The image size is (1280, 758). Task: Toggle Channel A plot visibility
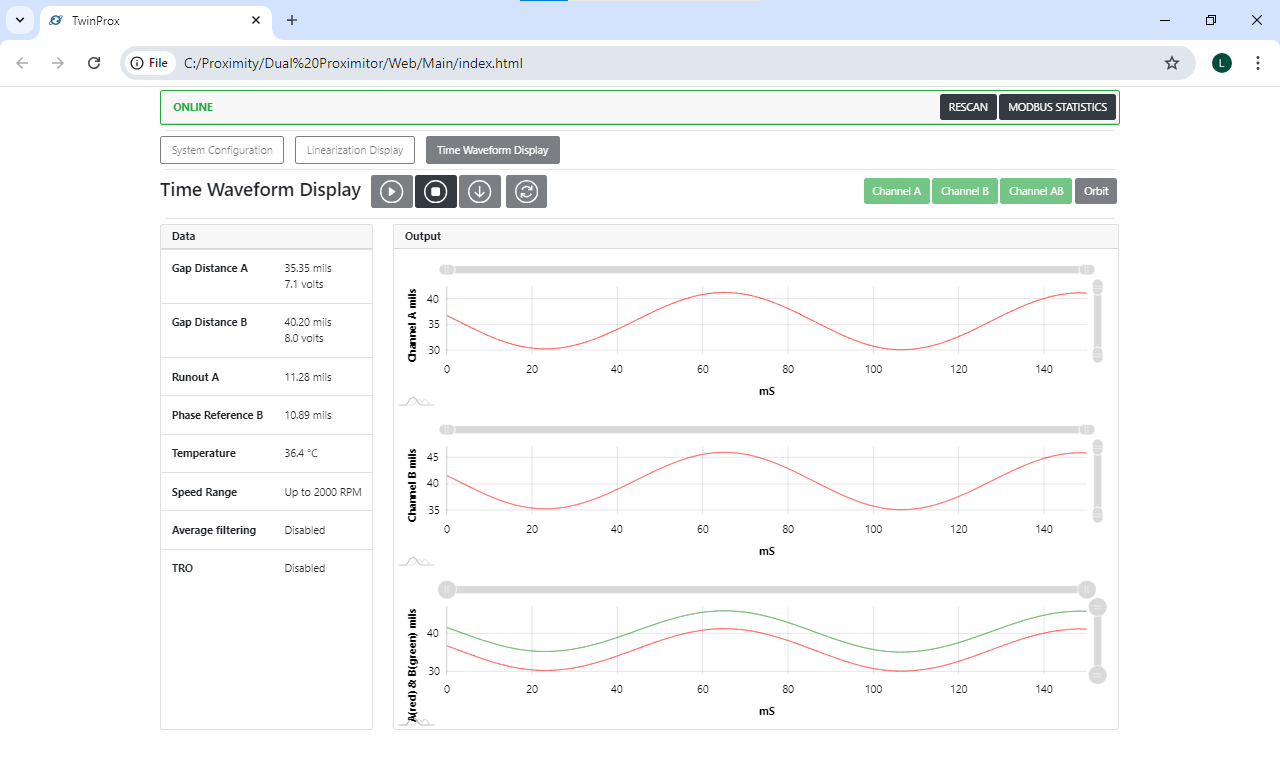pyautogui.click(x=897, y=191)
